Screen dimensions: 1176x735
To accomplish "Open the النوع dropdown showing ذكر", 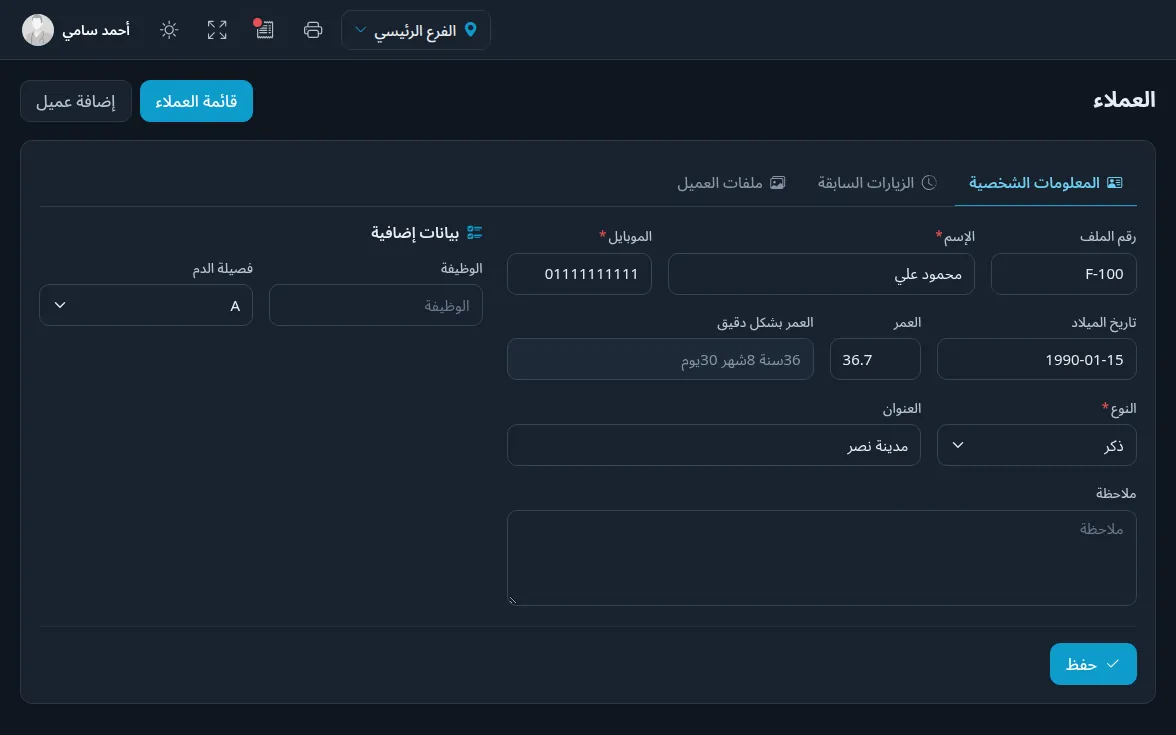I will (1036, 445).
